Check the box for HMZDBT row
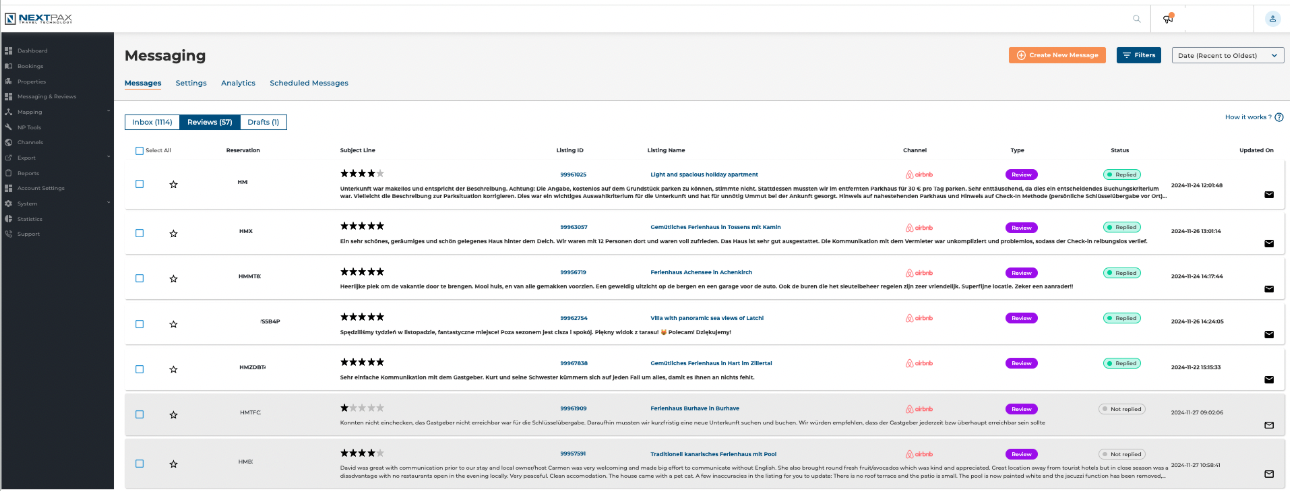This screenshot has width=1290, height=491. (139, 368)
